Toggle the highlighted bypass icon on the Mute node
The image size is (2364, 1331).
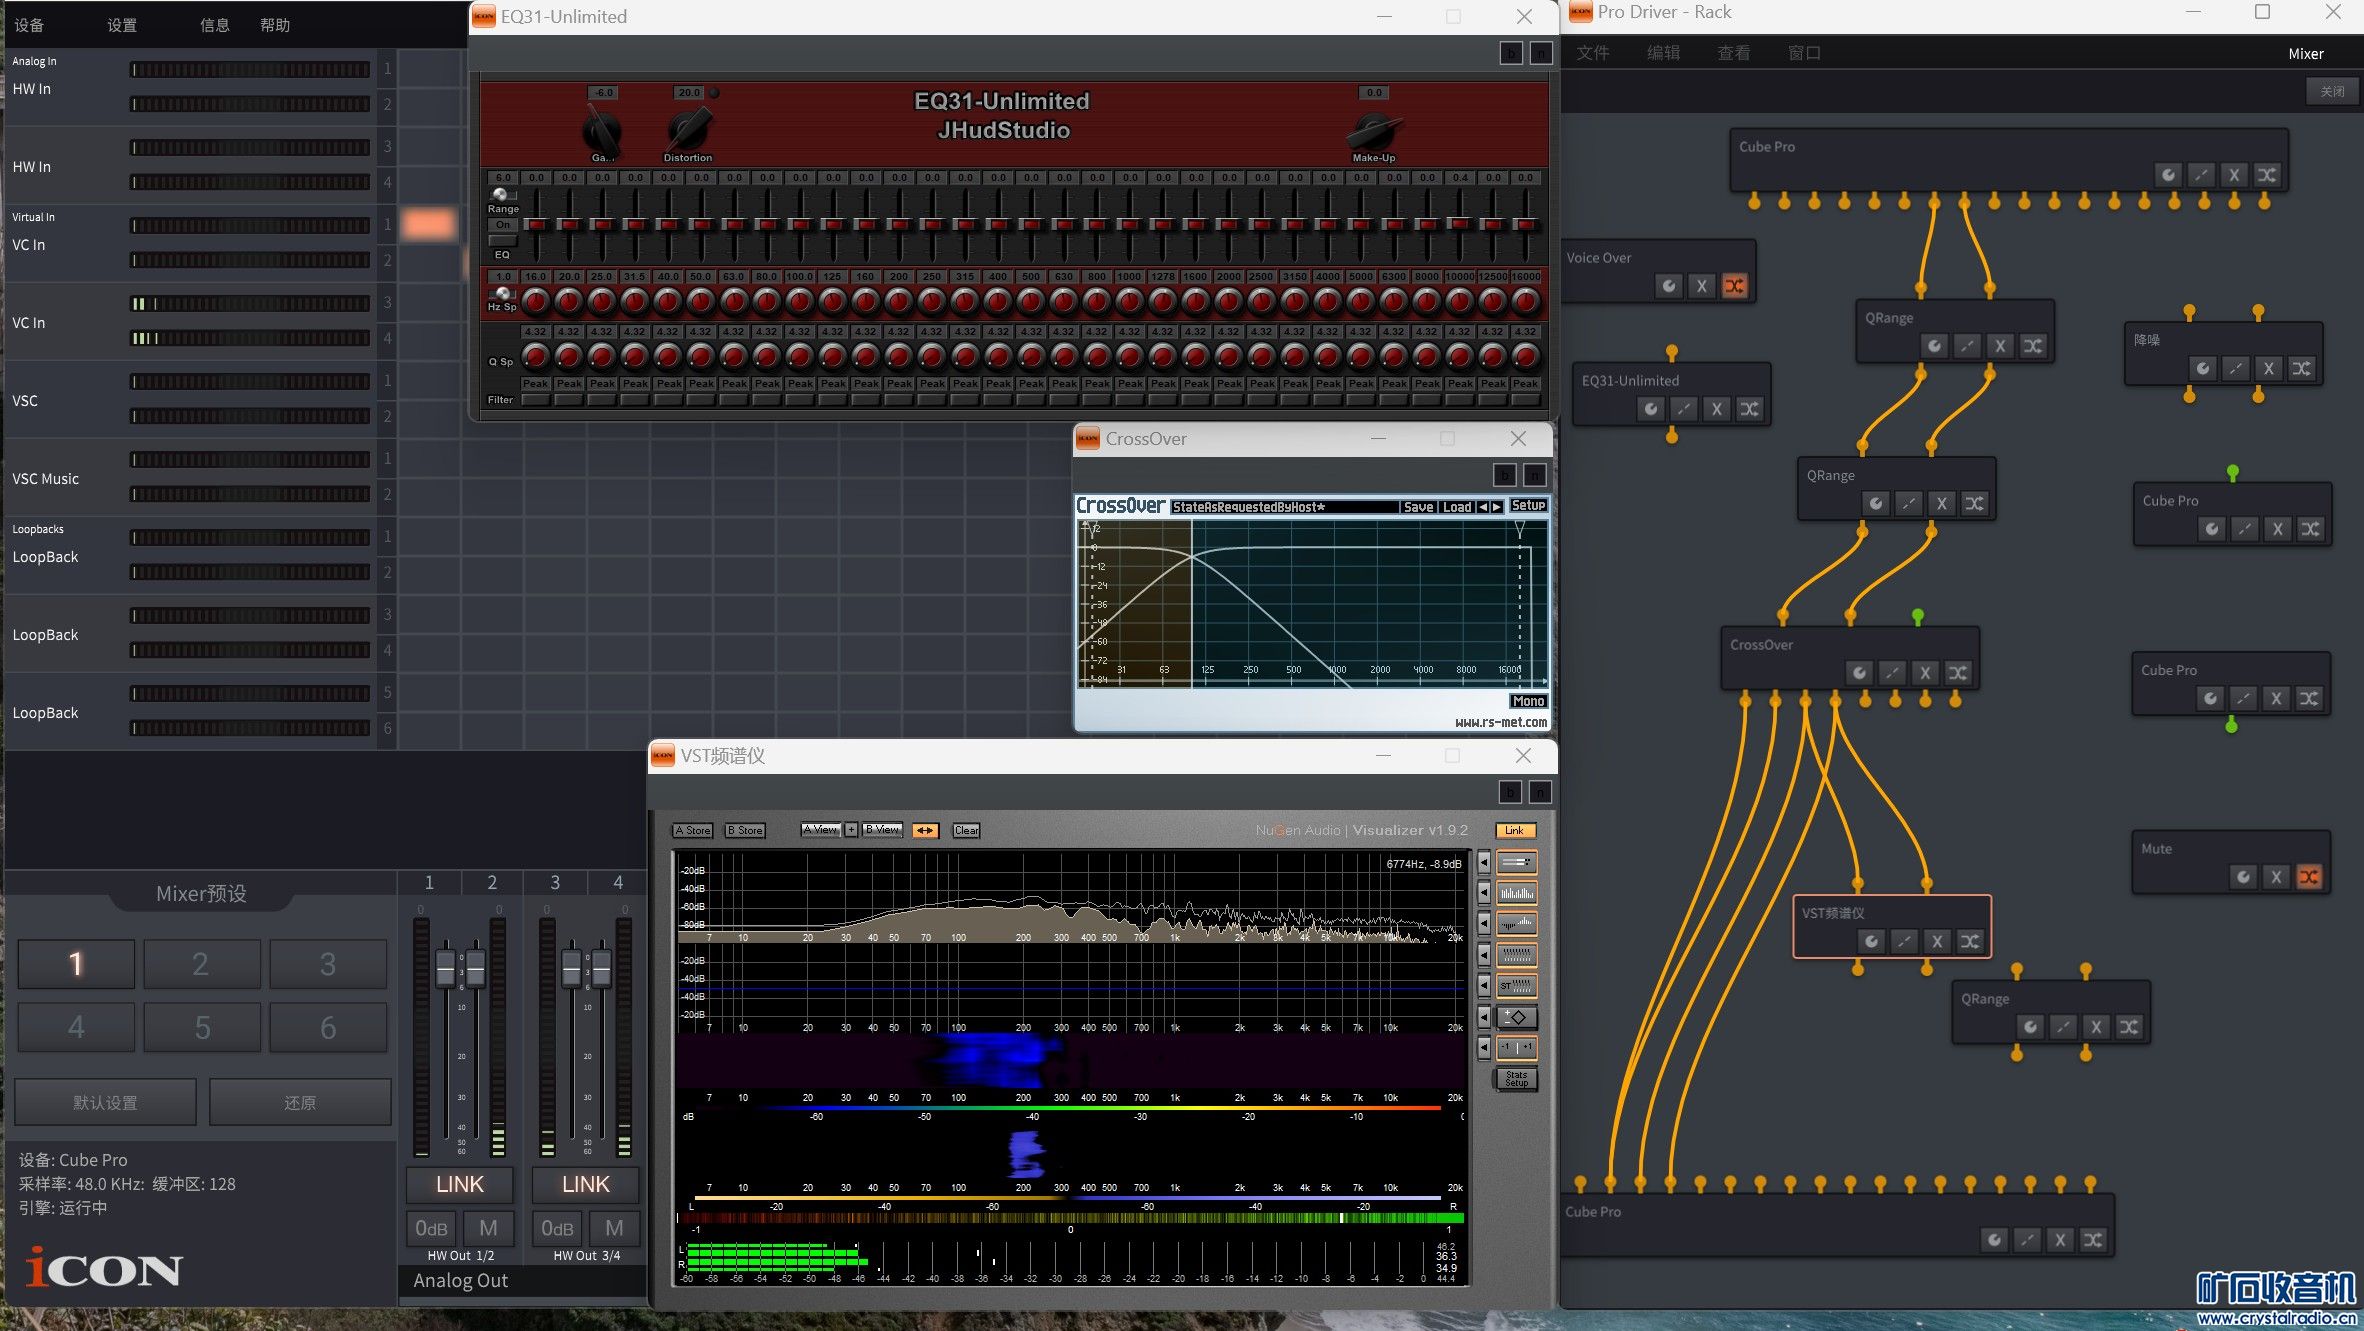(2309, 877)
